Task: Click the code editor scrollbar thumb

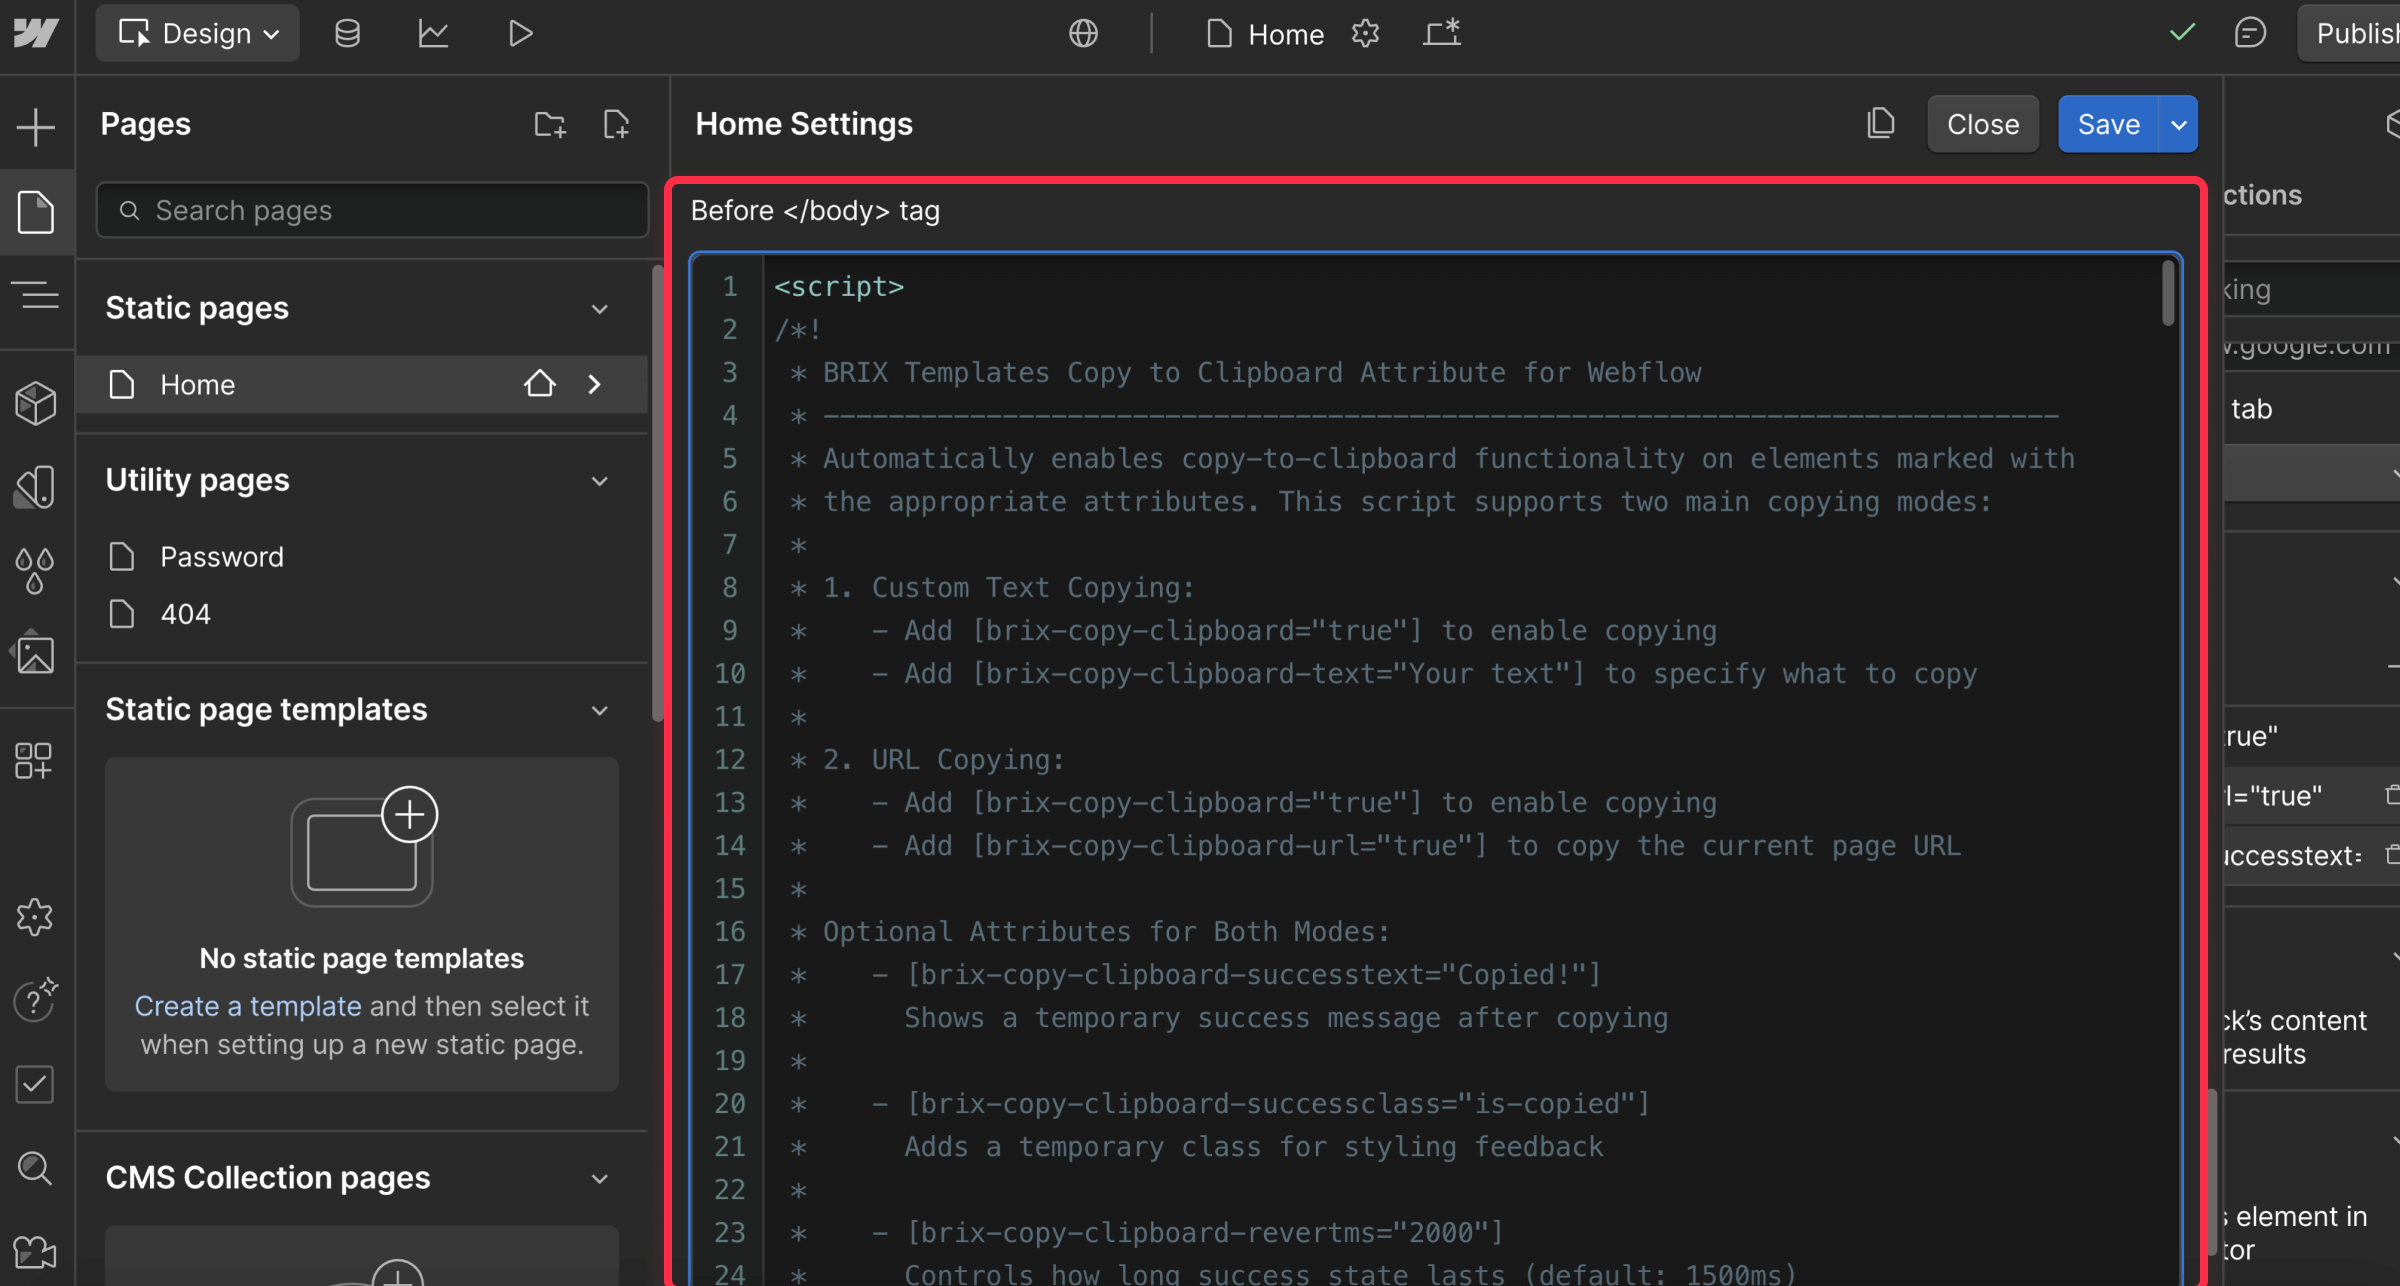Action: 2168,292
